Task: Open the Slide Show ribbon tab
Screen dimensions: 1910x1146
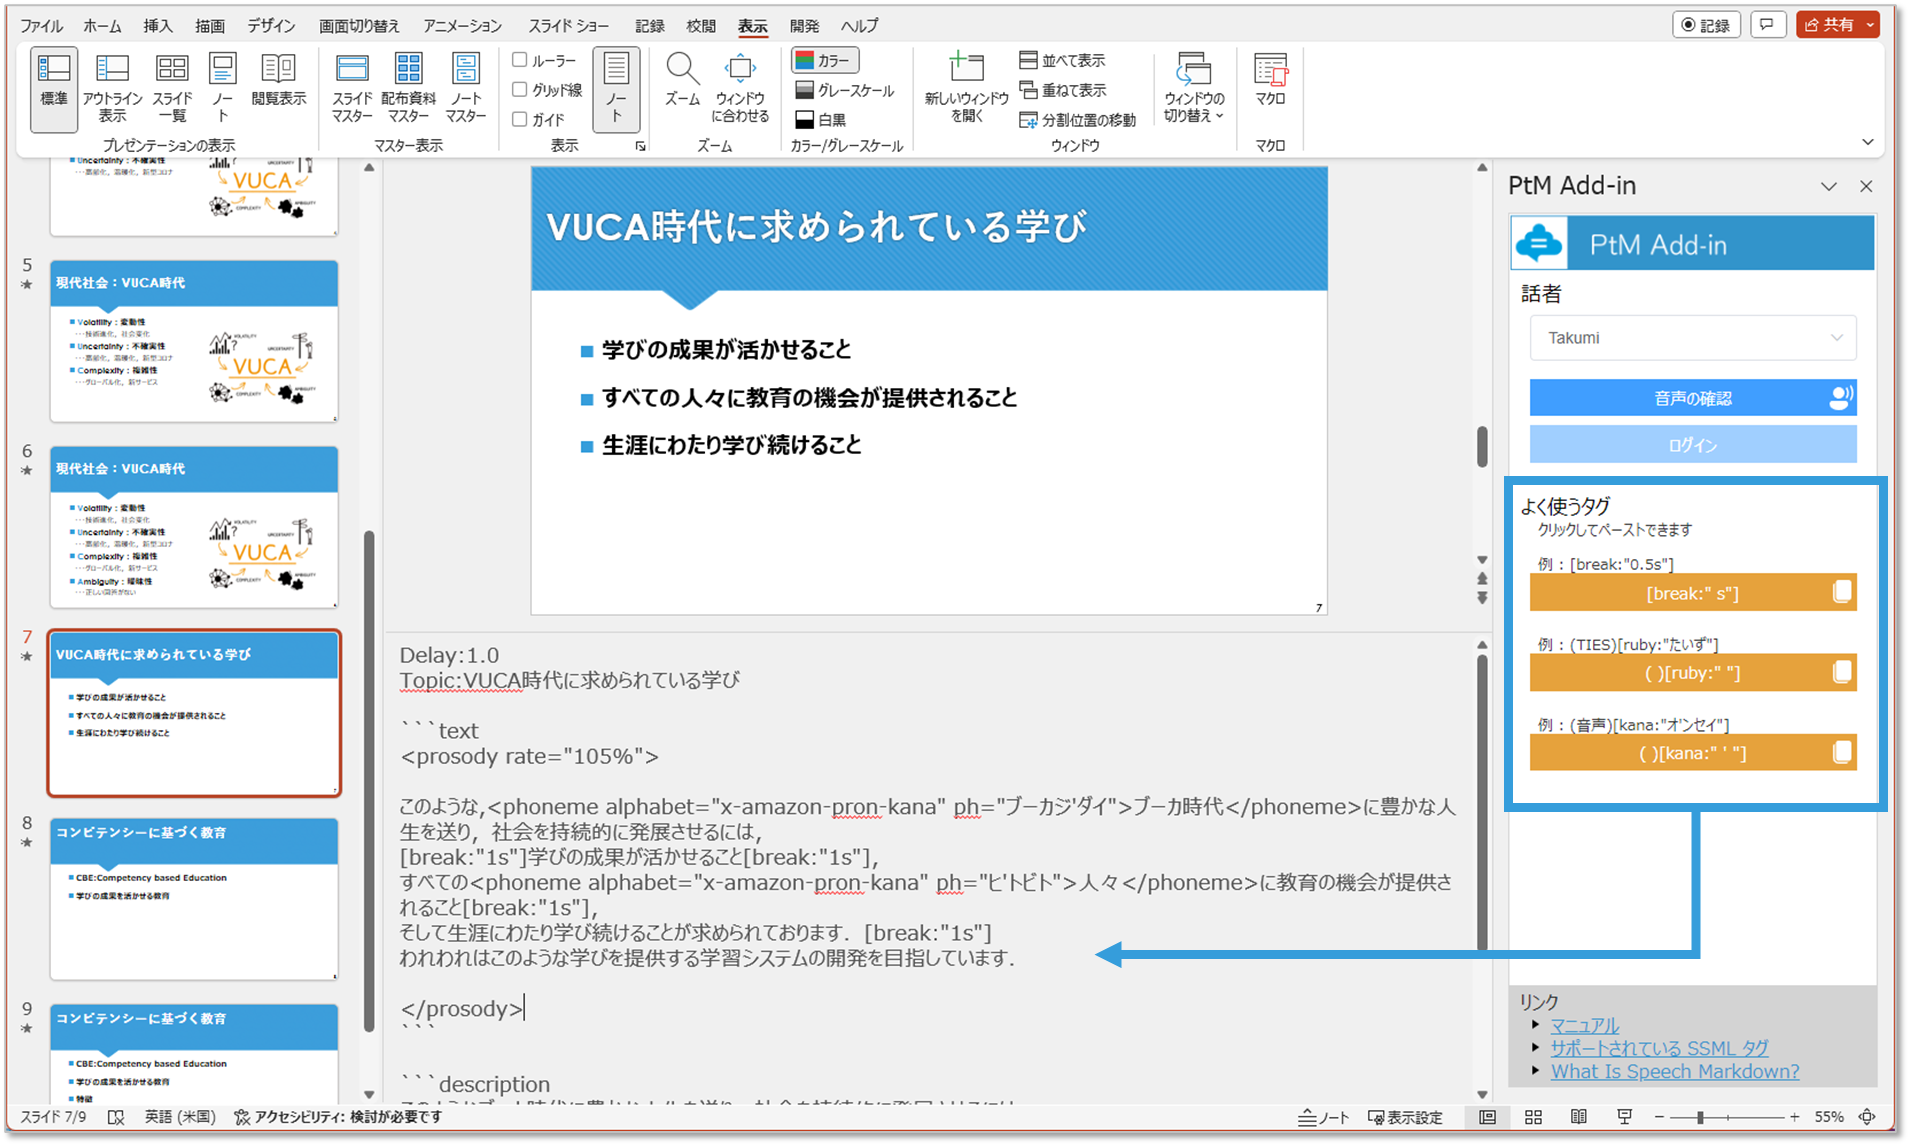Action: point(569,26)
